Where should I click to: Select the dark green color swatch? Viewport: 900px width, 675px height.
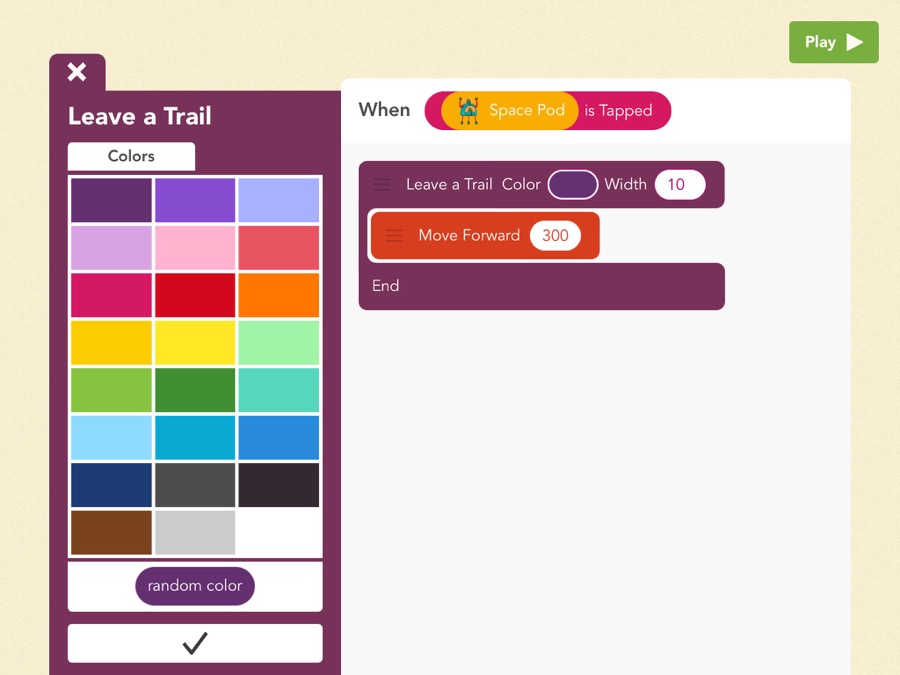coord(195,390)
